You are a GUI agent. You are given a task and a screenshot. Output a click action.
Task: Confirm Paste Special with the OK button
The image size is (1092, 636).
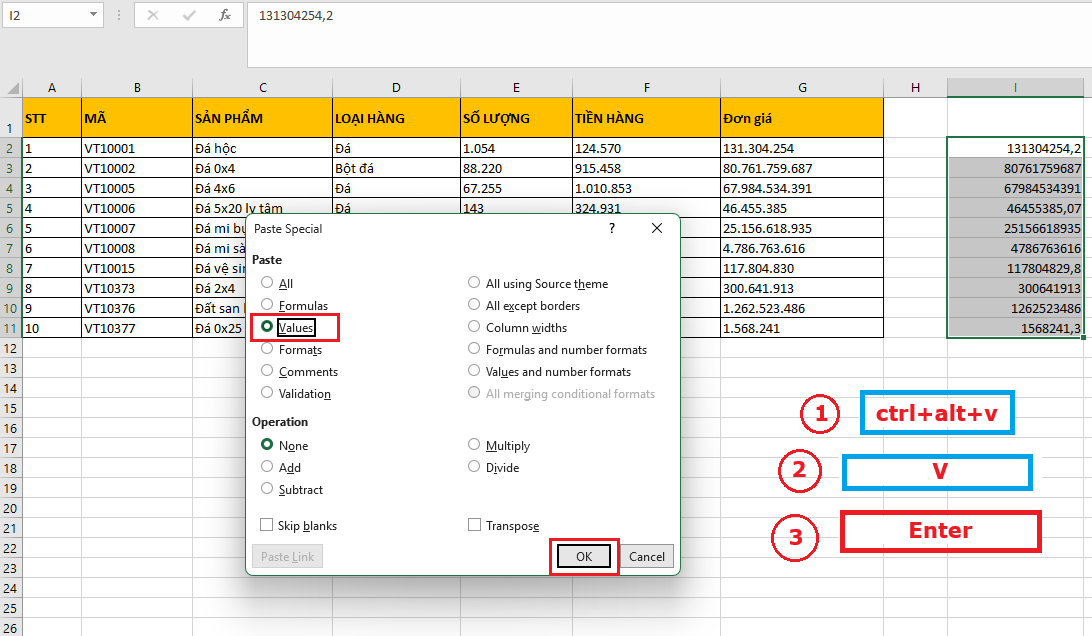click(x=583, y=555)
